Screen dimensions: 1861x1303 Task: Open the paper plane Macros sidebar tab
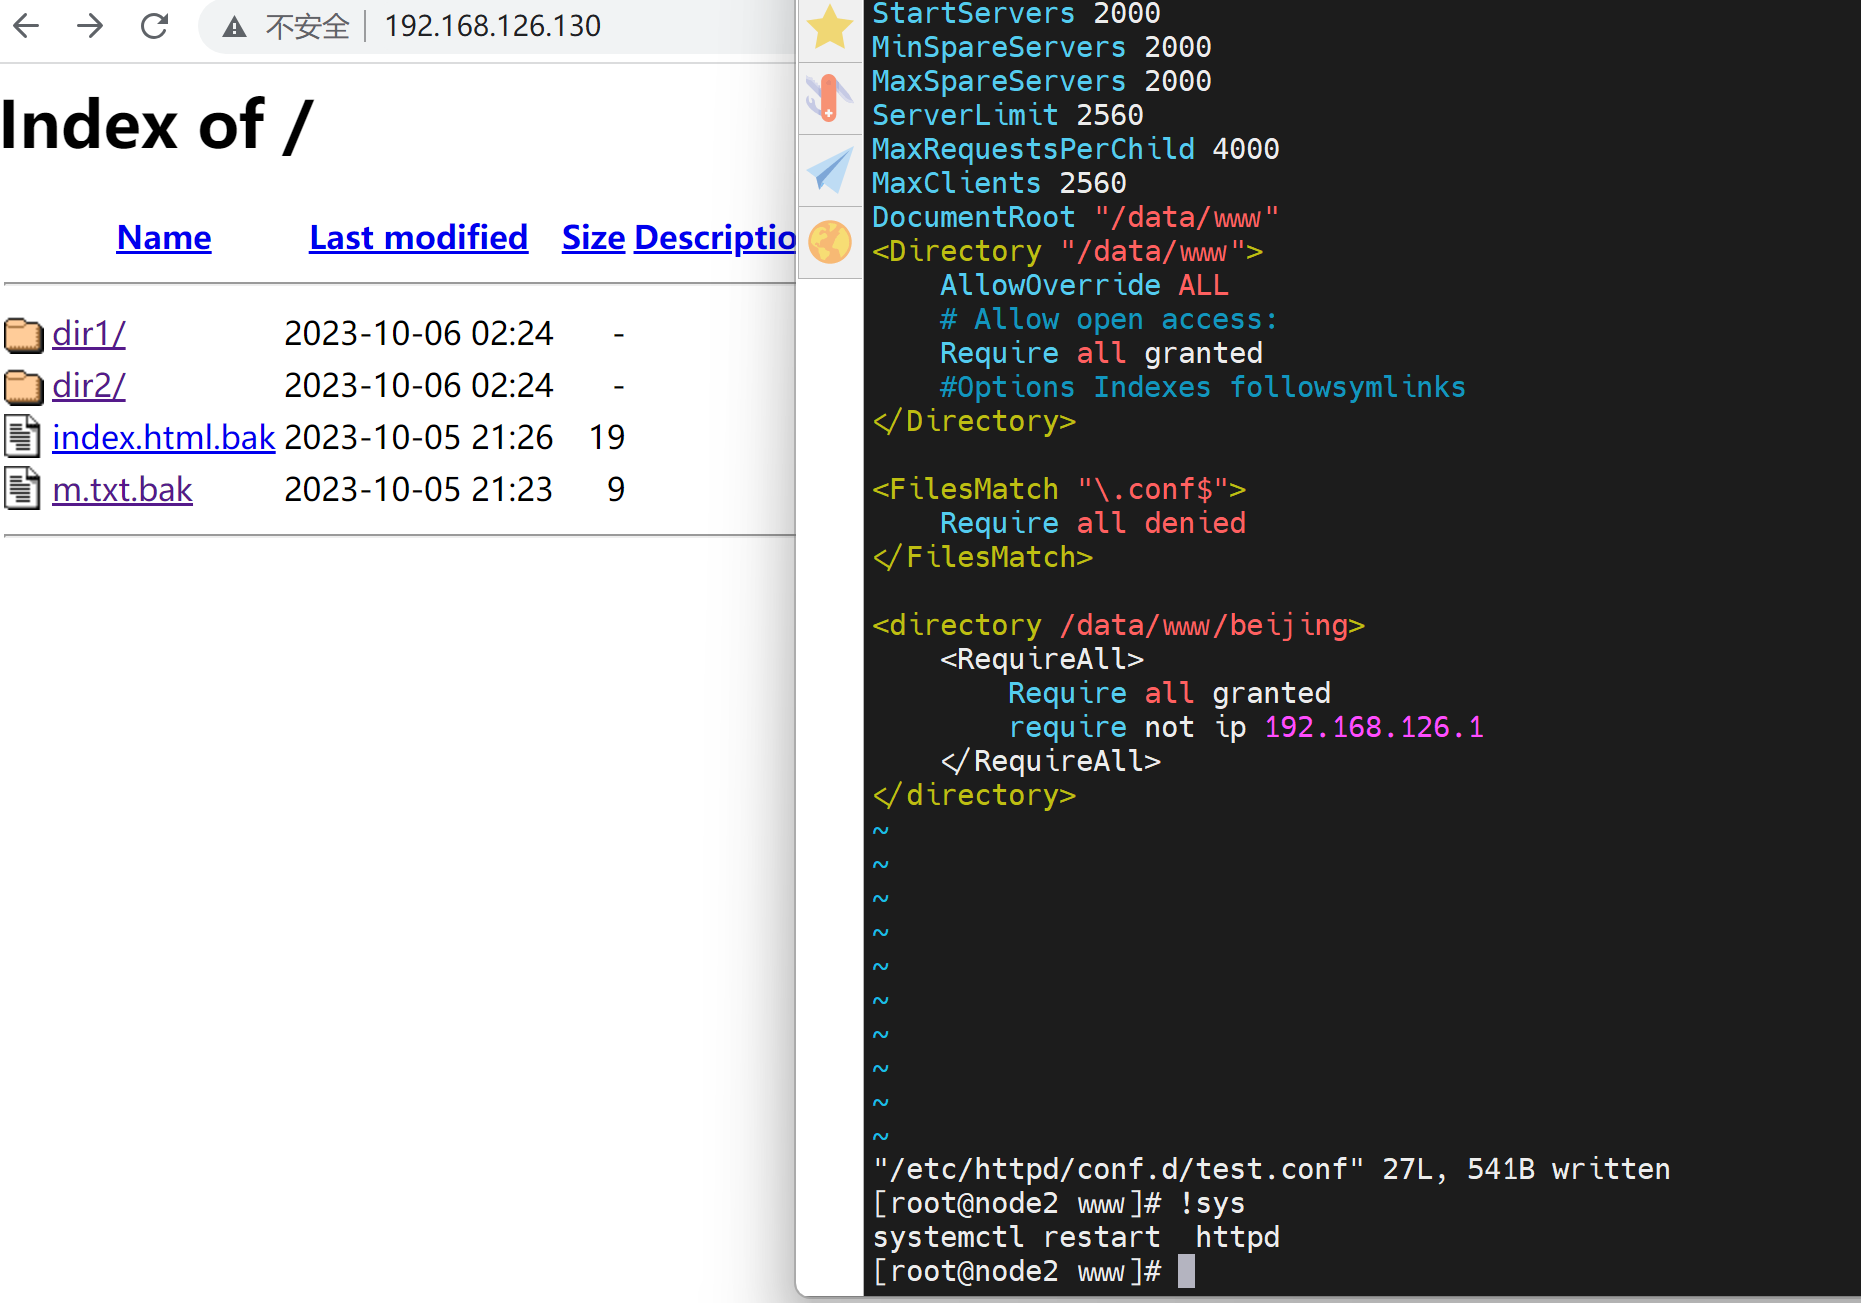click(829, 170)
